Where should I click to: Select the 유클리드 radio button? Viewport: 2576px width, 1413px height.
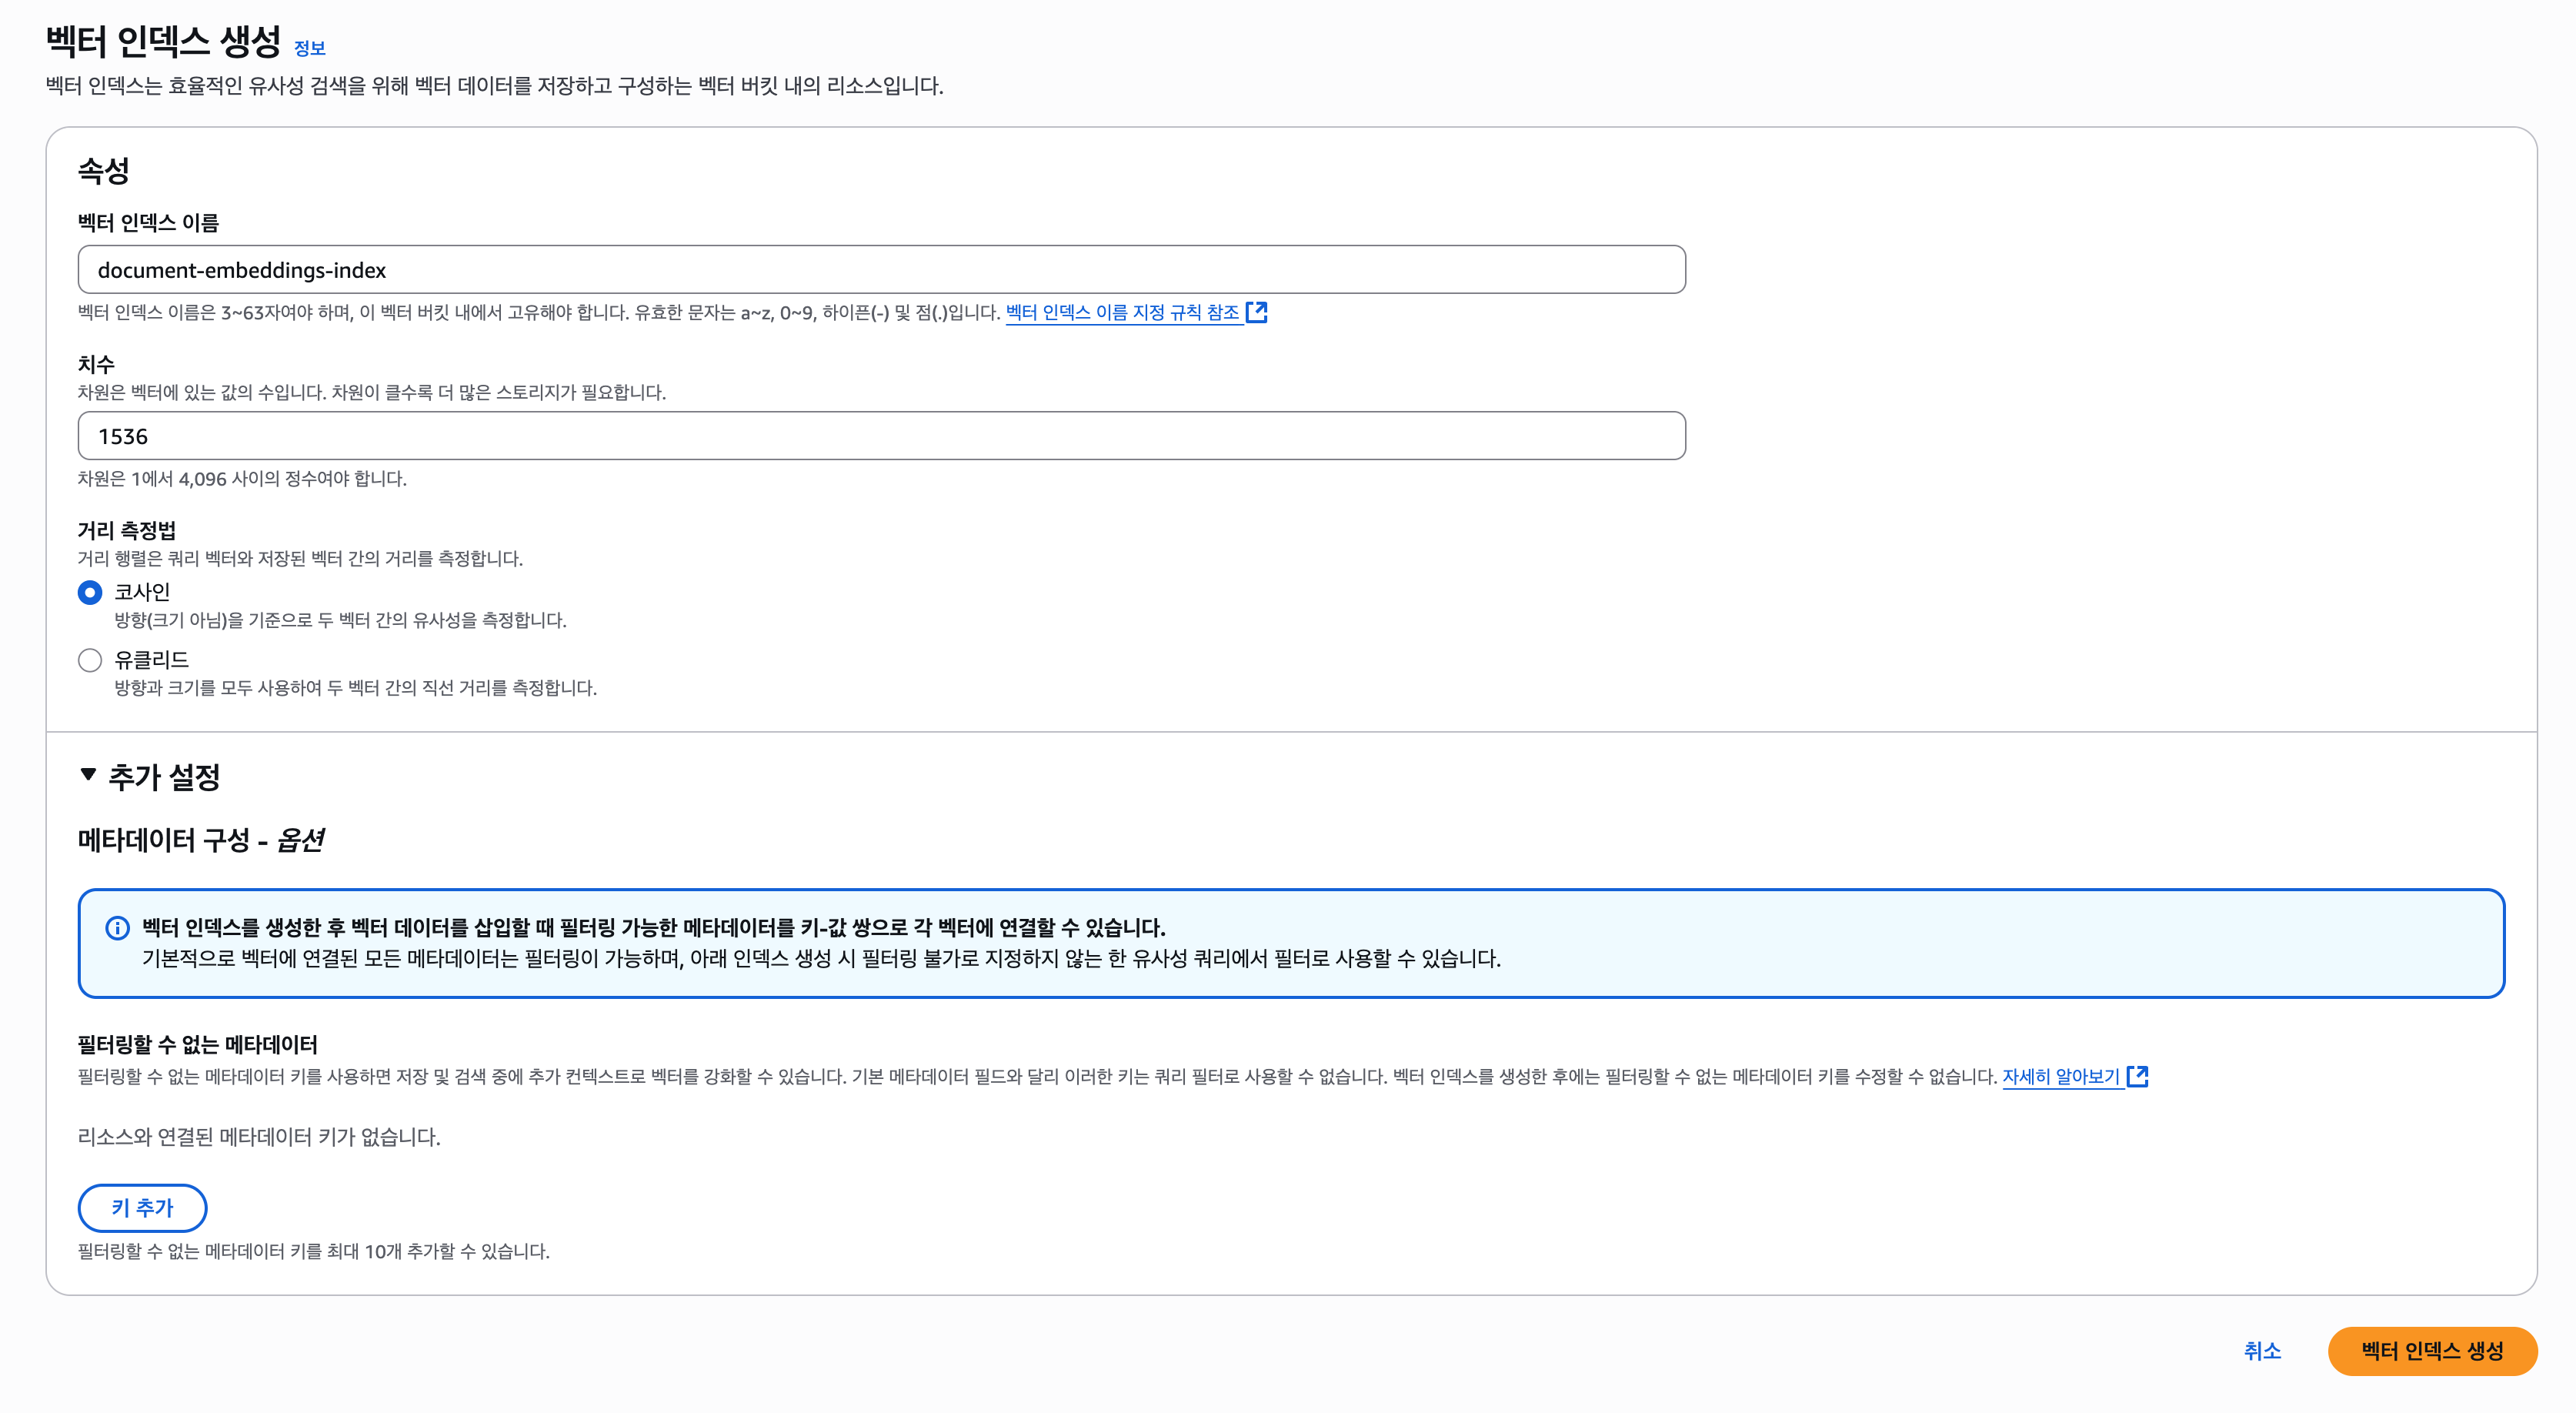click(90, 660)
